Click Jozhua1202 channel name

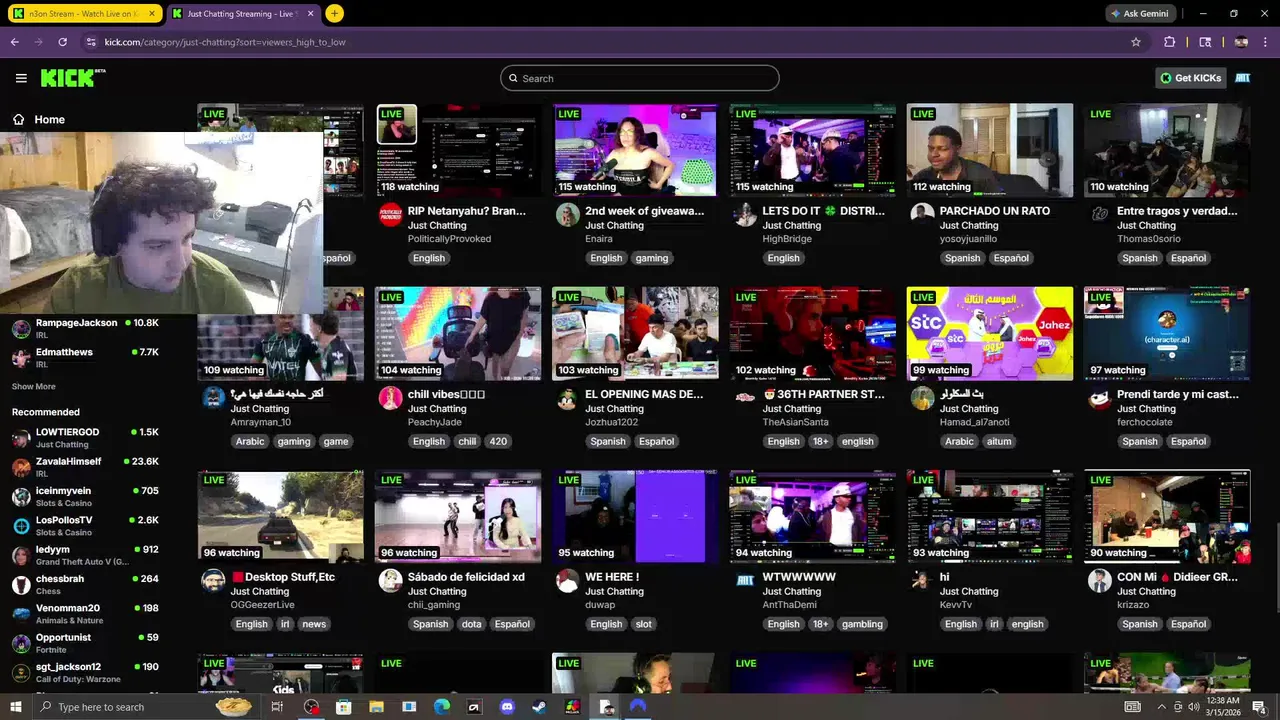(x=611, y=422)
